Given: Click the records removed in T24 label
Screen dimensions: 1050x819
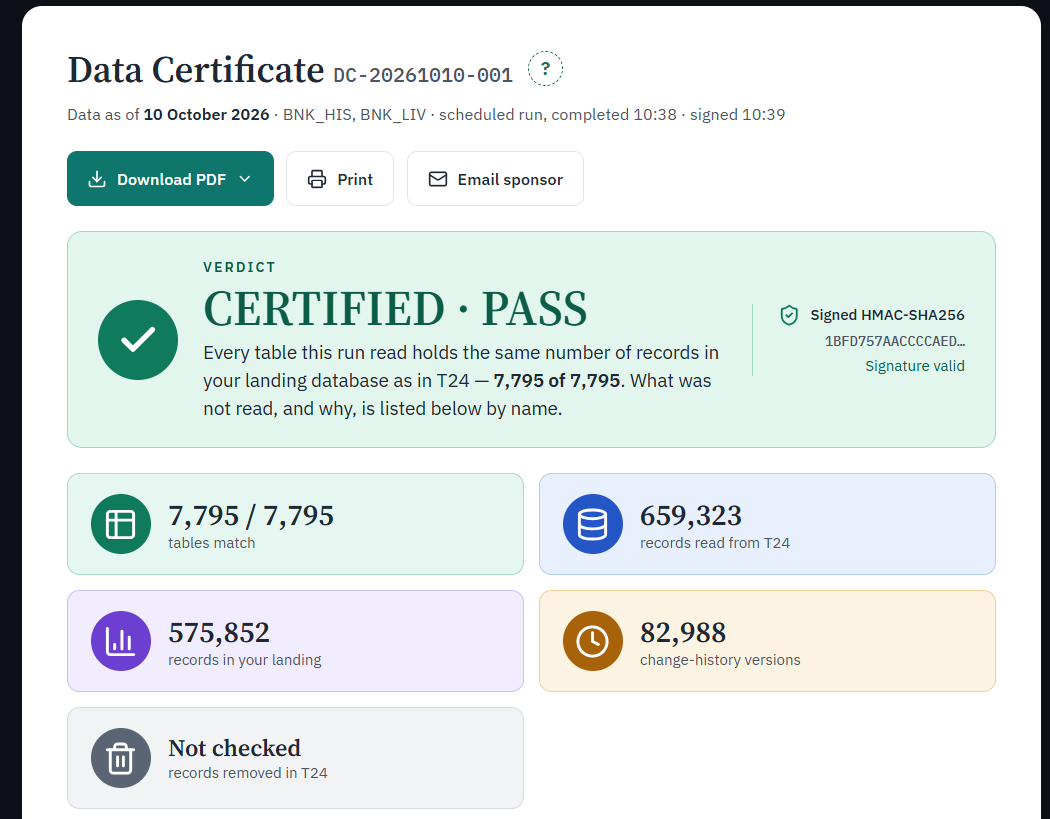Looking at the screenshot, I should coord(248,773).
